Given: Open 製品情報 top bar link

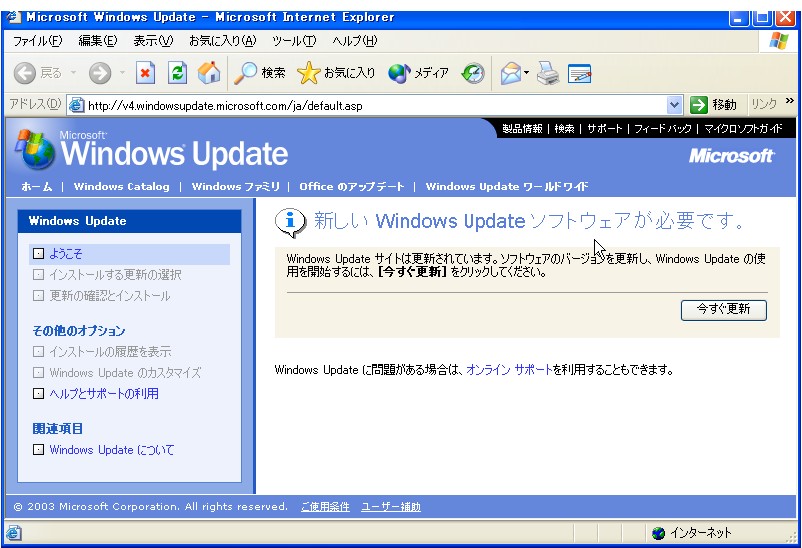Looking at the screenshot, I should click(522, 129).
